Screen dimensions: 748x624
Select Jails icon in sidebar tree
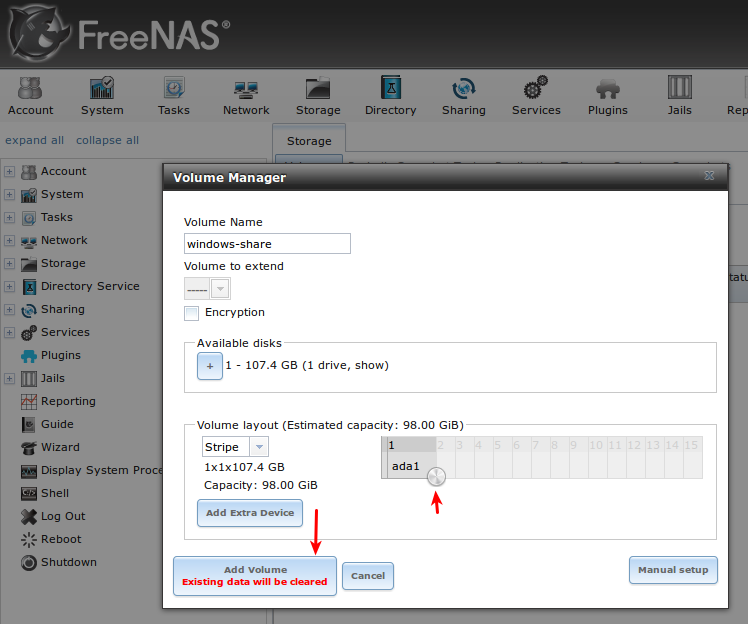pyautogui.click(x=29, y=379)
